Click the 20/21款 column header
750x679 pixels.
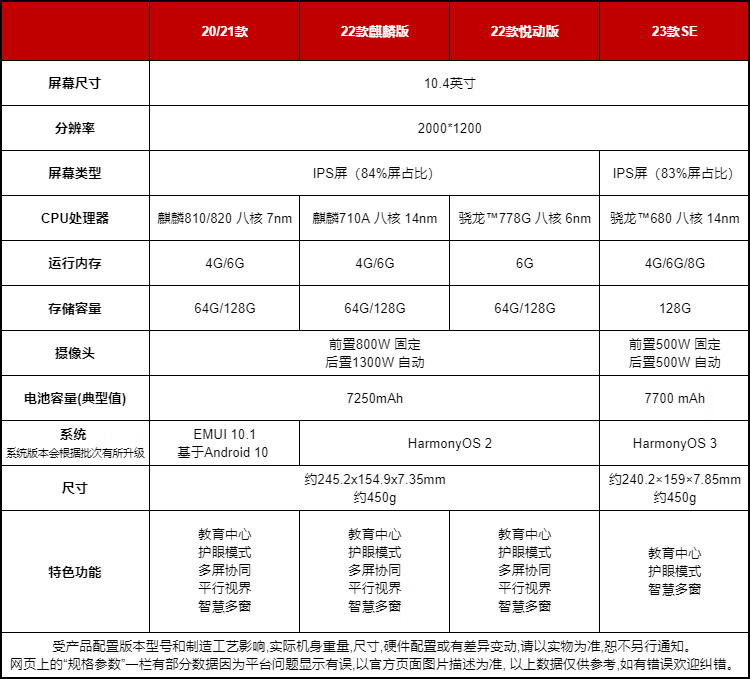224,31
